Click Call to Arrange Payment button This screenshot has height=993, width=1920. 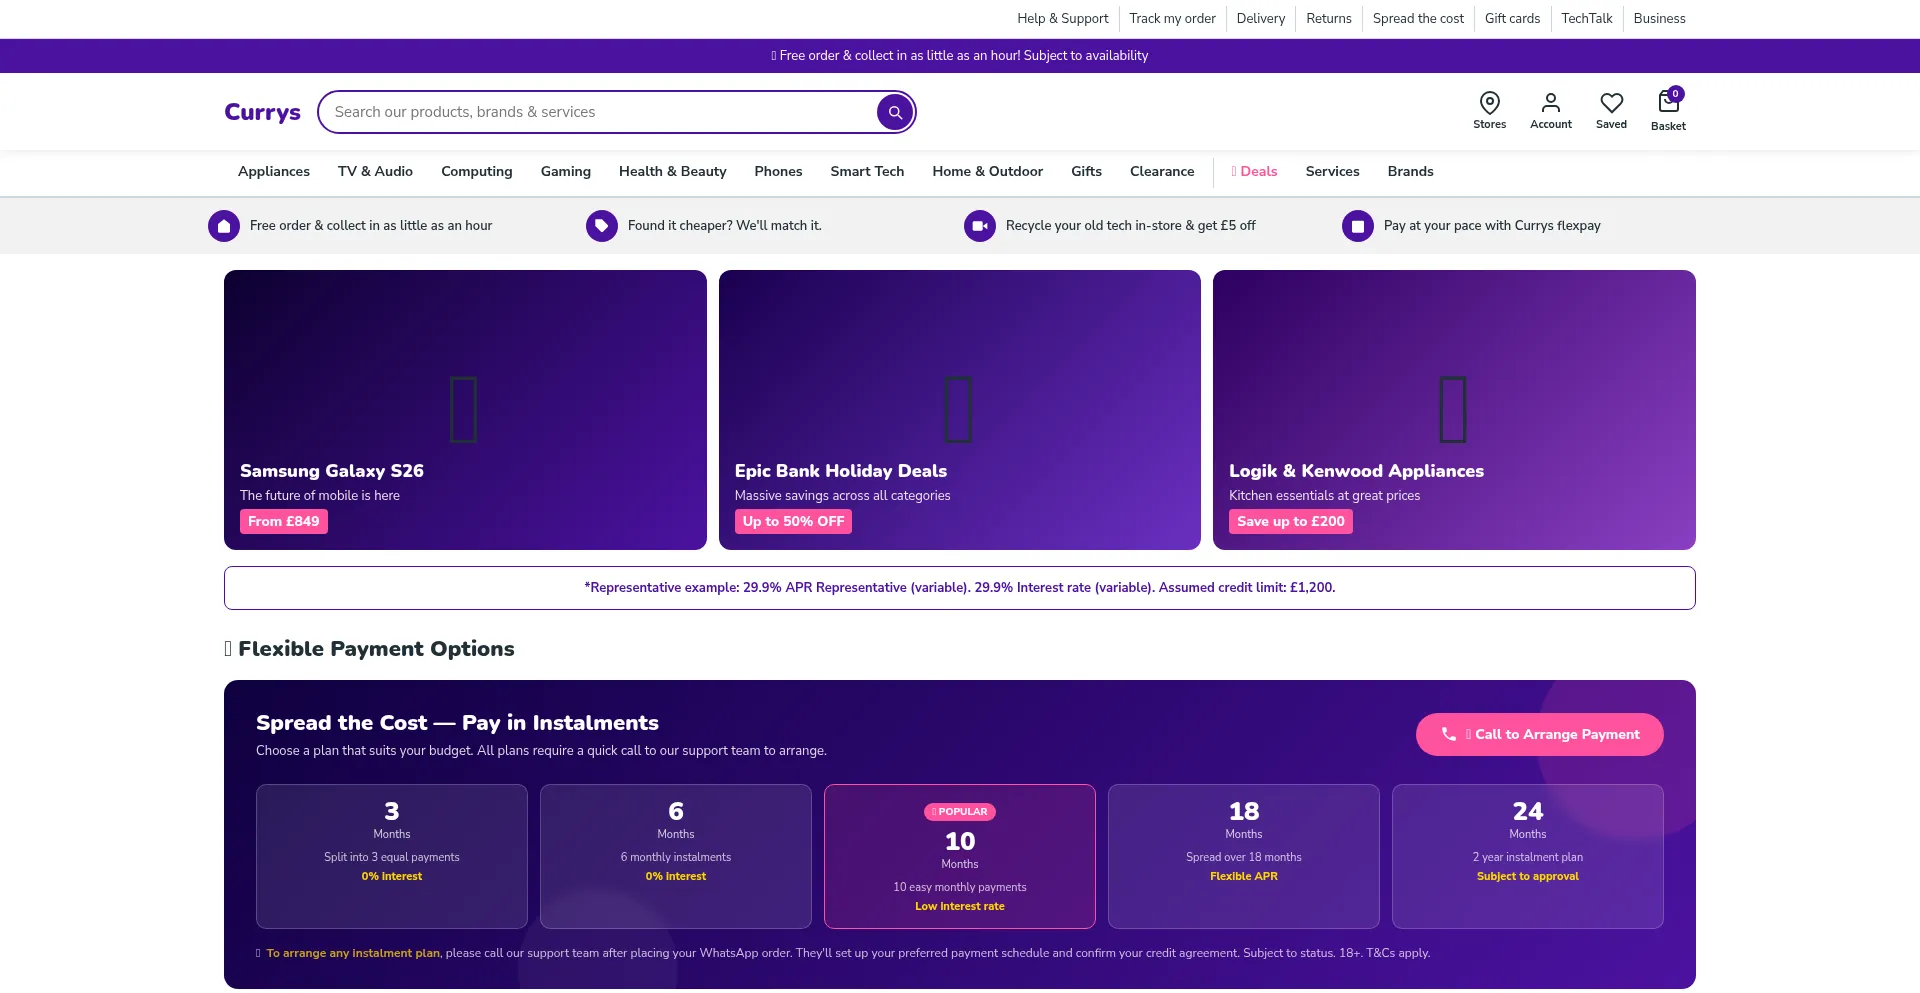(x=1540, y=735)
